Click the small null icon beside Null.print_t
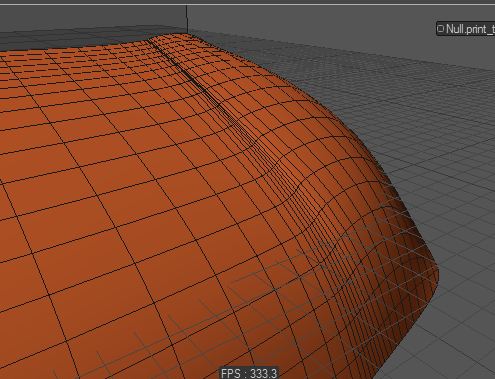Image resolution: width=495 pixels, height=379 pixels. tap(441, 28)
